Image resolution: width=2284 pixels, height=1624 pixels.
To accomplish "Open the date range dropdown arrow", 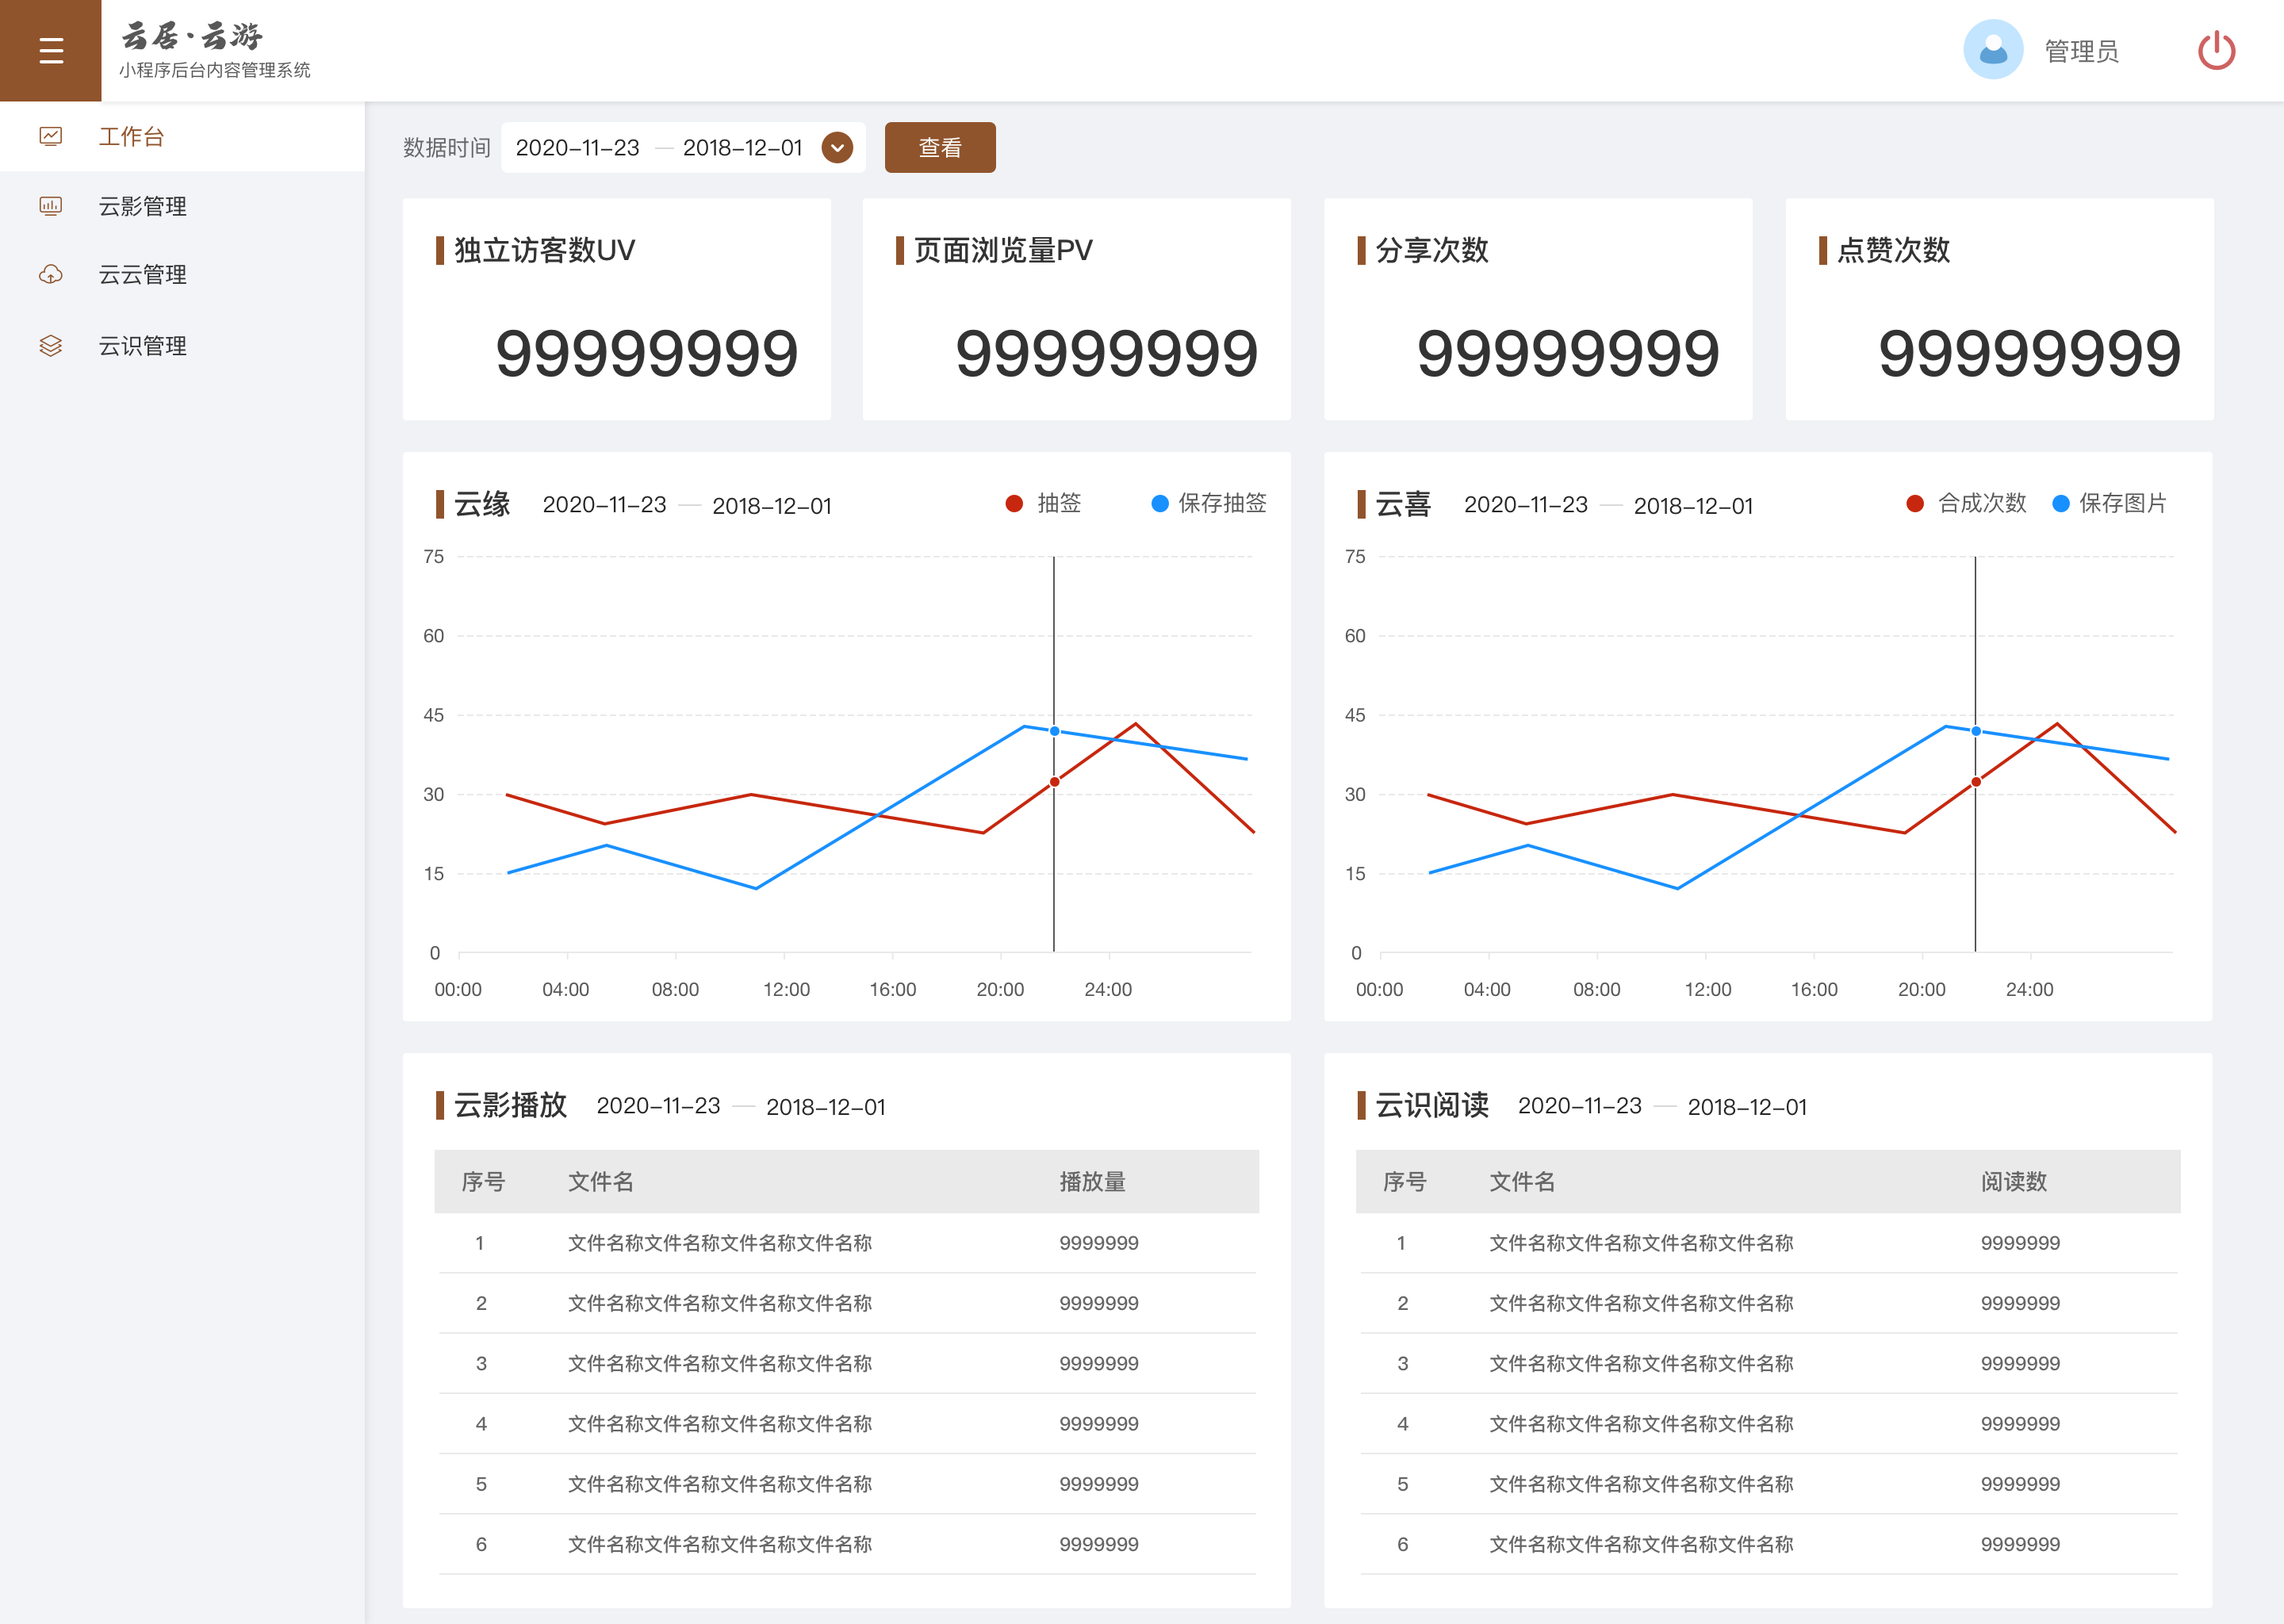I will click(x=837, y=148).
